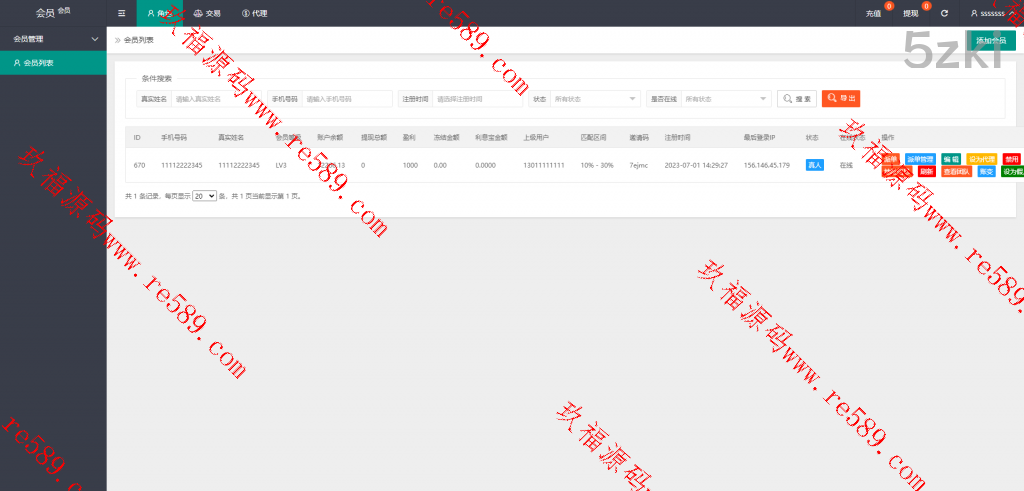1024x491 pixels.
Task: Click the invite code 7ejmc cell
Action: [x=639, y=165]
